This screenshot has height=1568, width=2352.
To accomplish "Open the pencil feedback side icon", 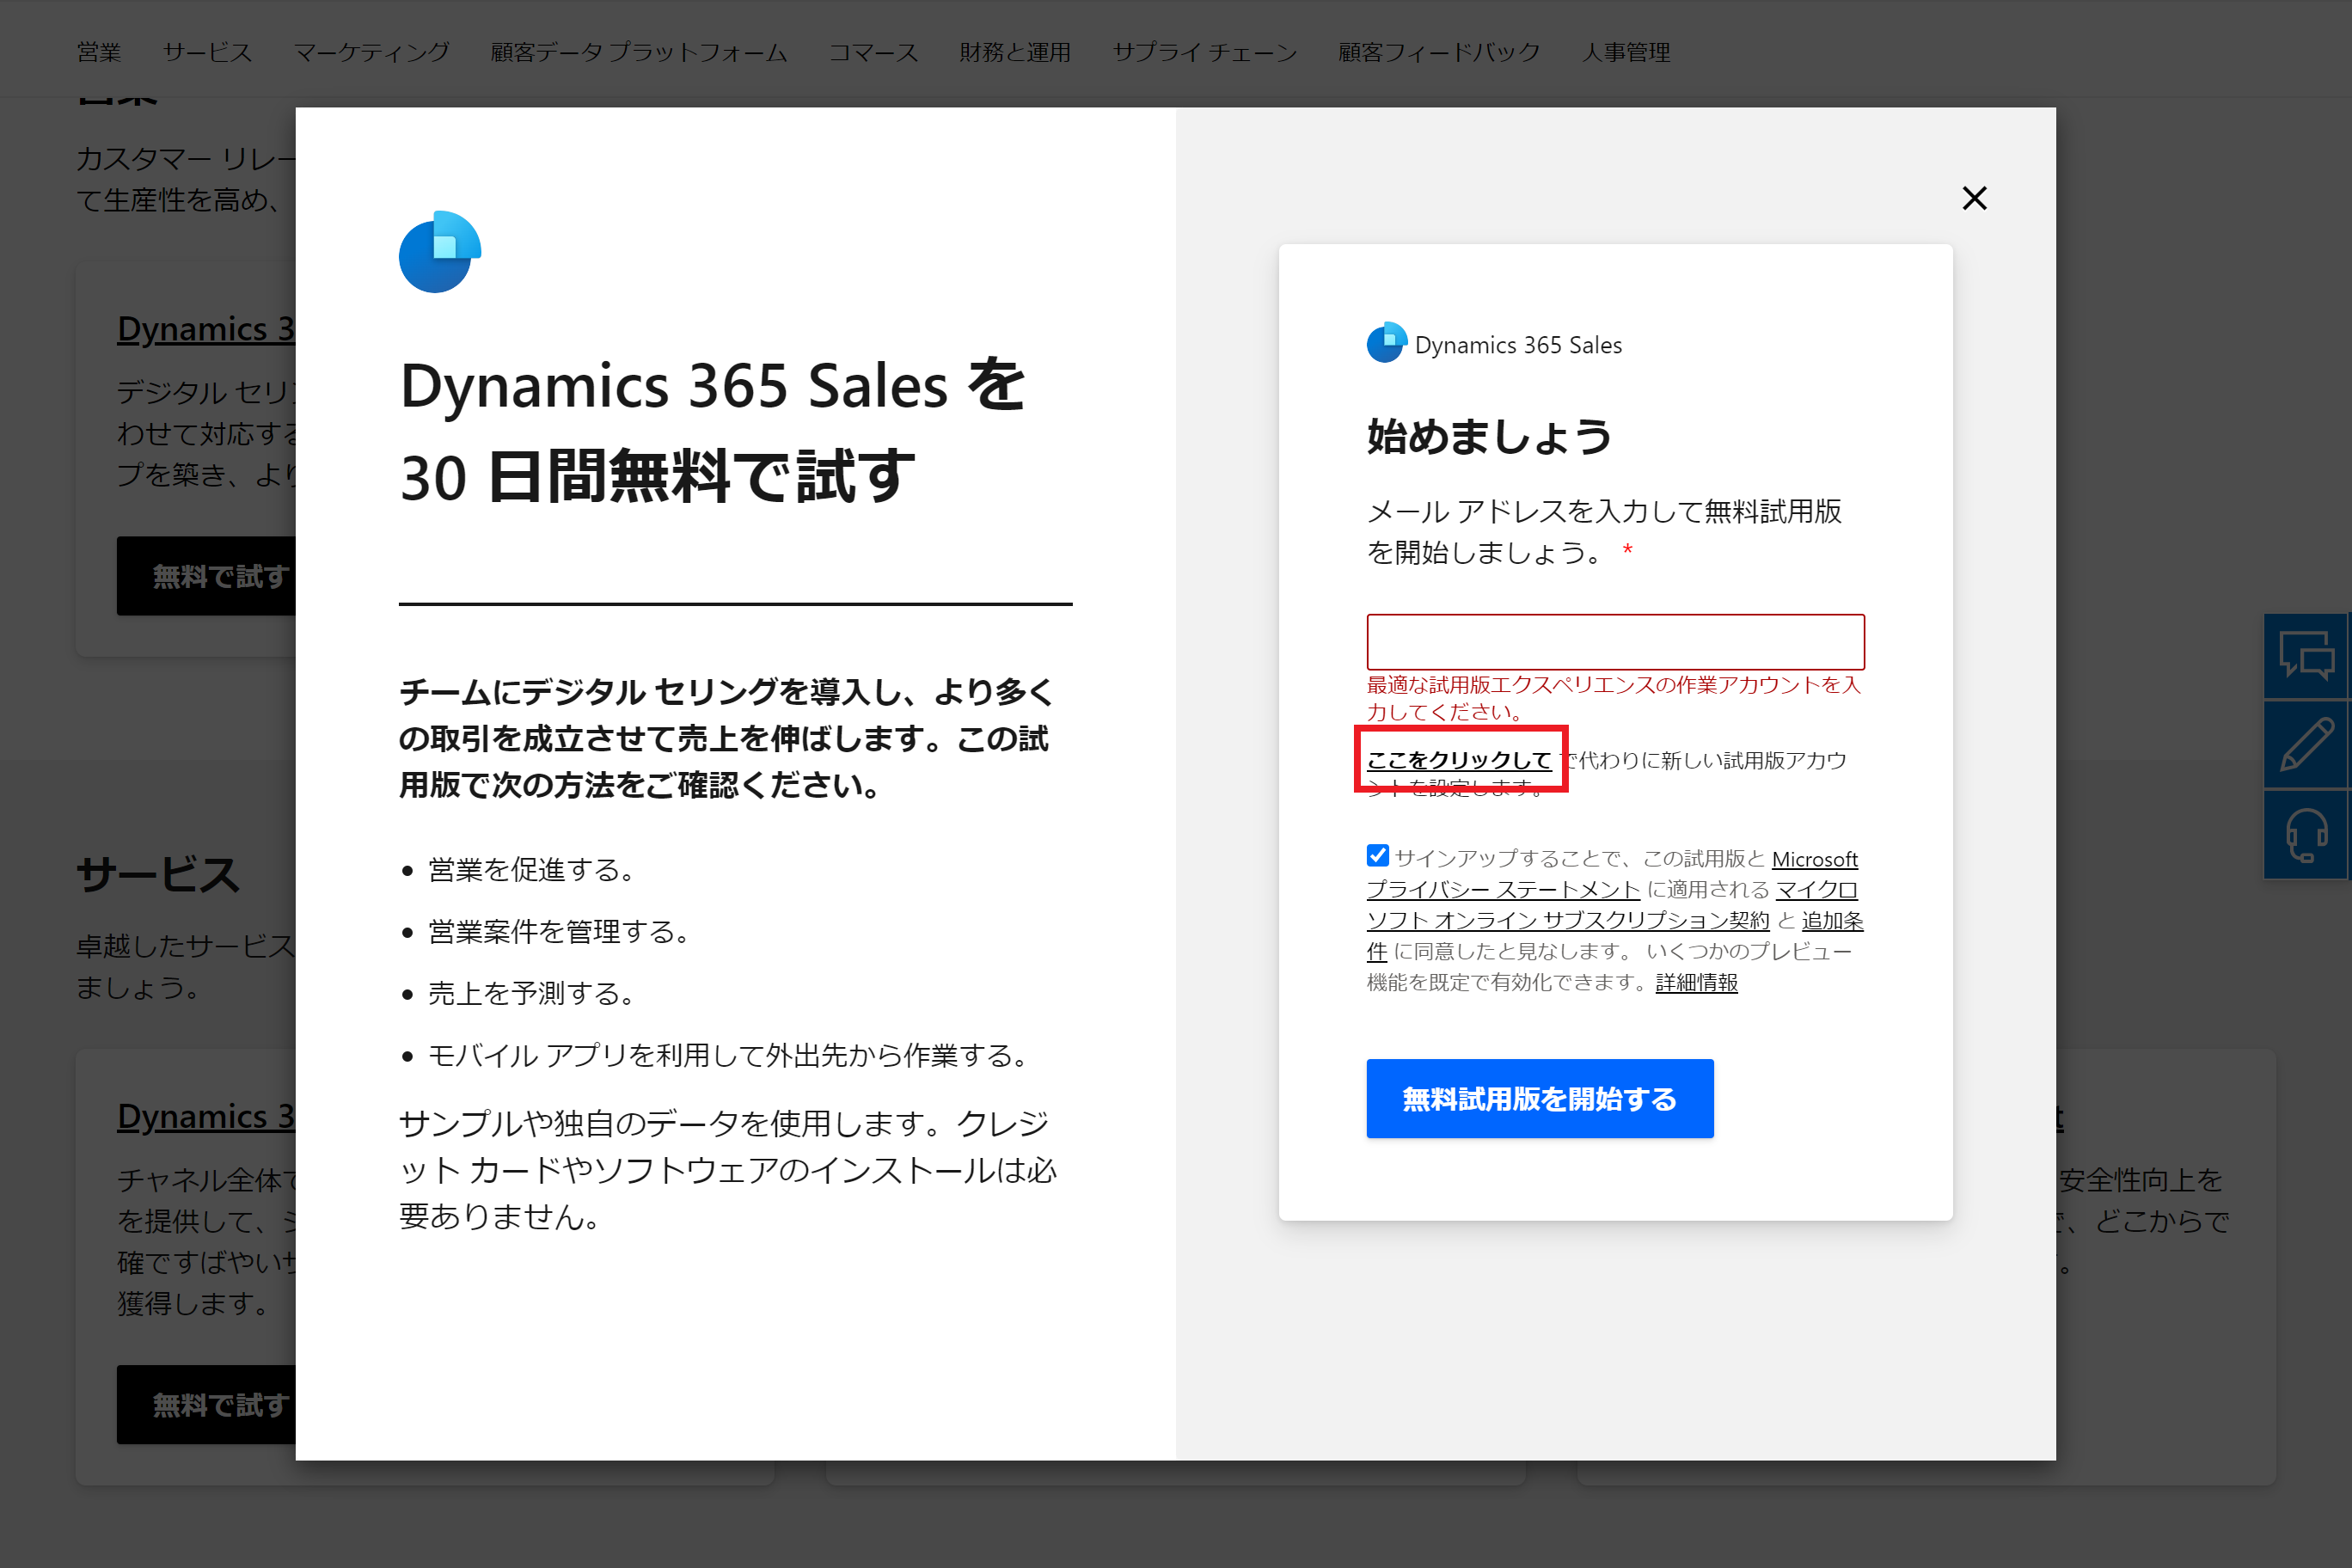I will (2306, 745).
